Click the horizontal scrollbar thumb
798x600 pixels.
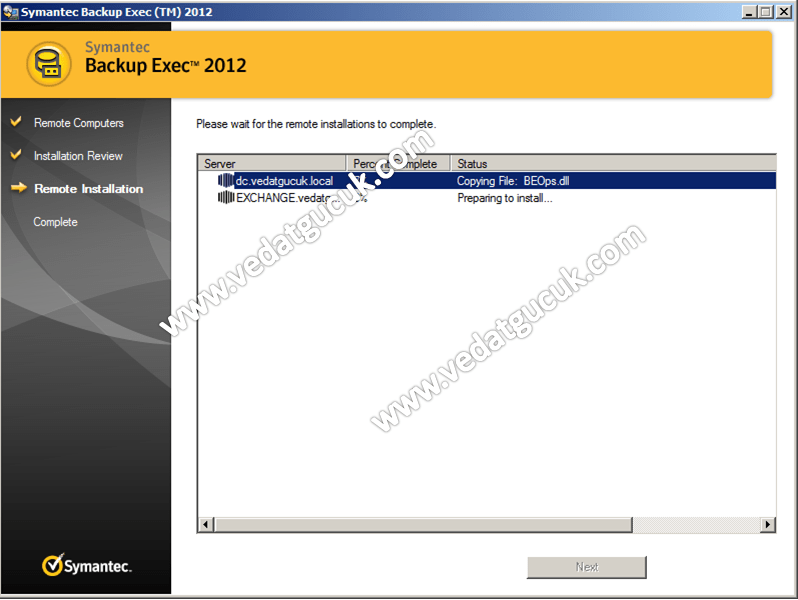tap(423, 524)
